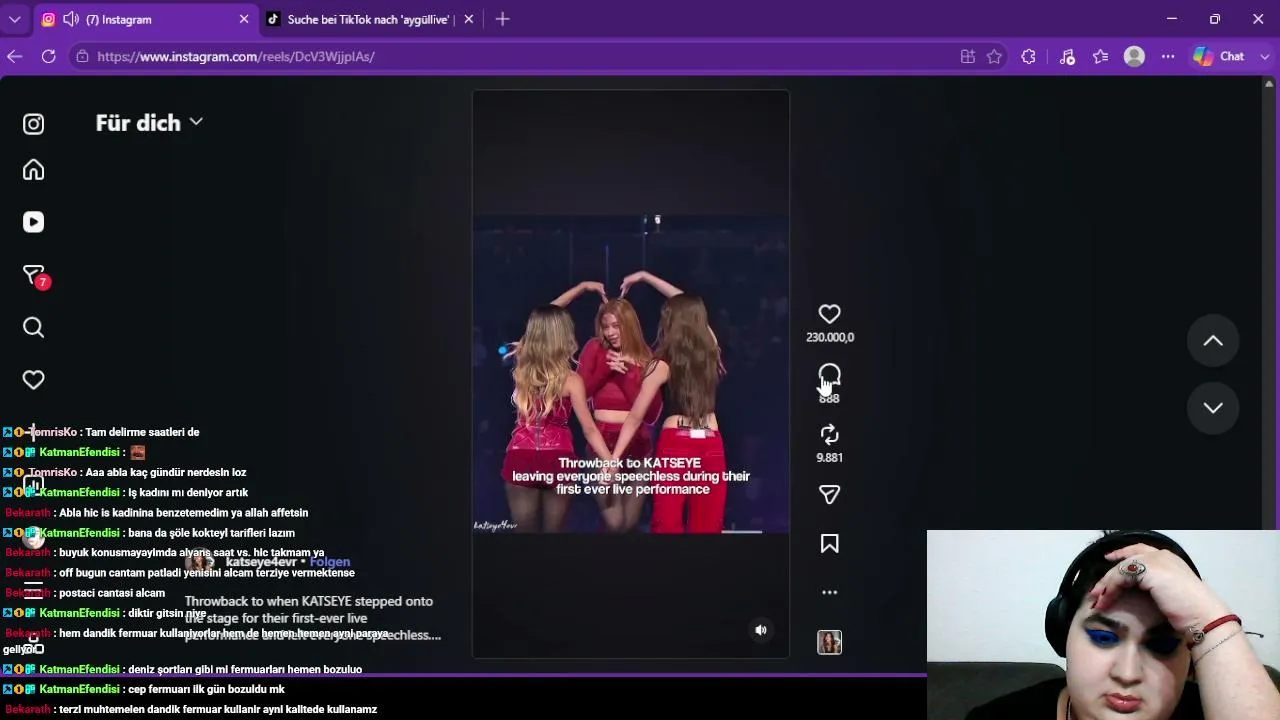Open the reel's audio thumbnail
The width and height of the screenshot is (1280, 720).
coord(829,642)
